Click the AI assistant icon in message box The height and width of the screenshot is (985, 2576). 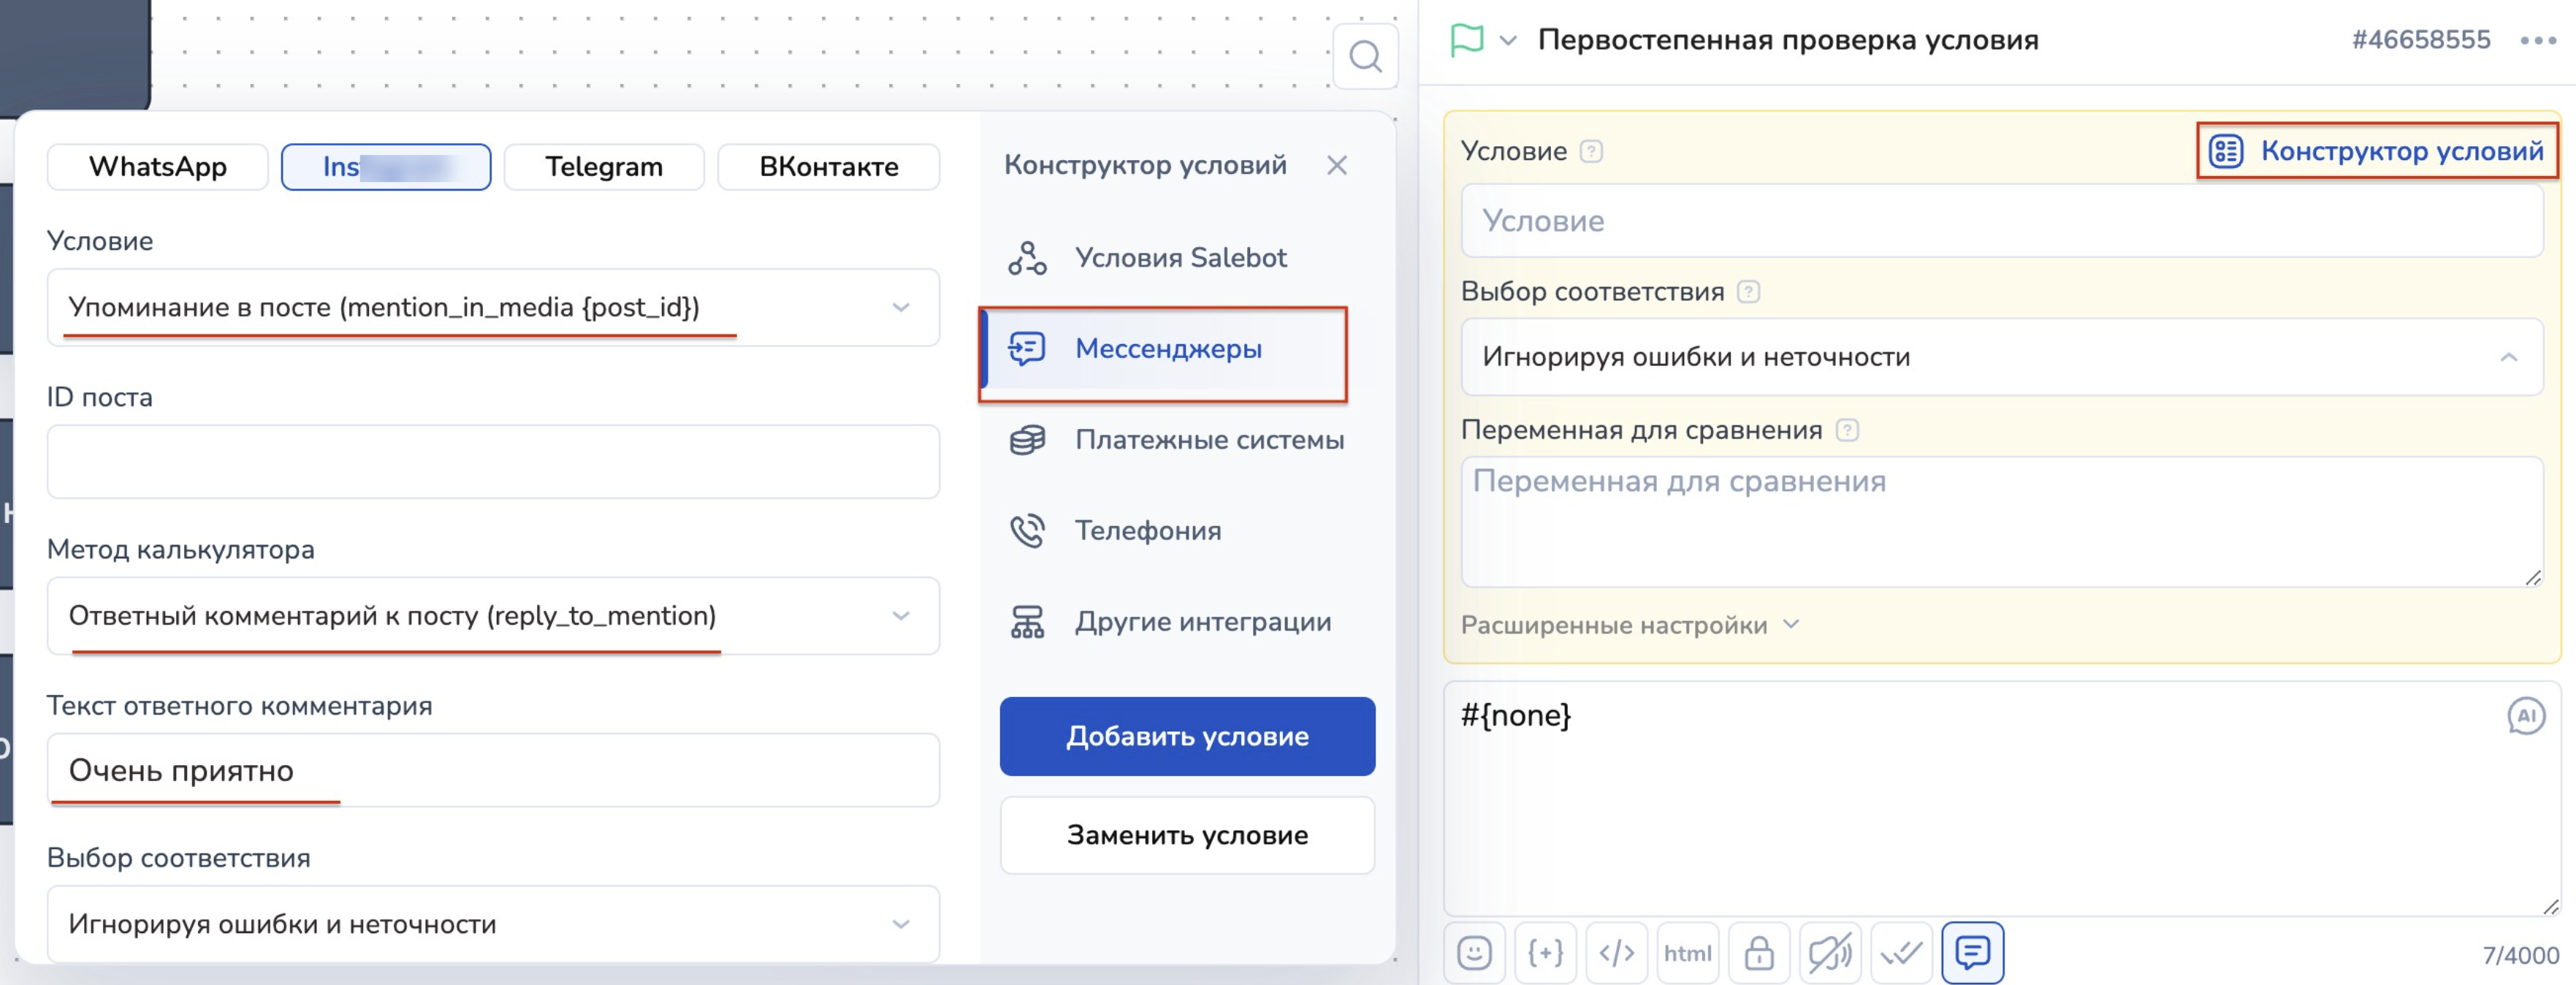tap(2525, 716)
